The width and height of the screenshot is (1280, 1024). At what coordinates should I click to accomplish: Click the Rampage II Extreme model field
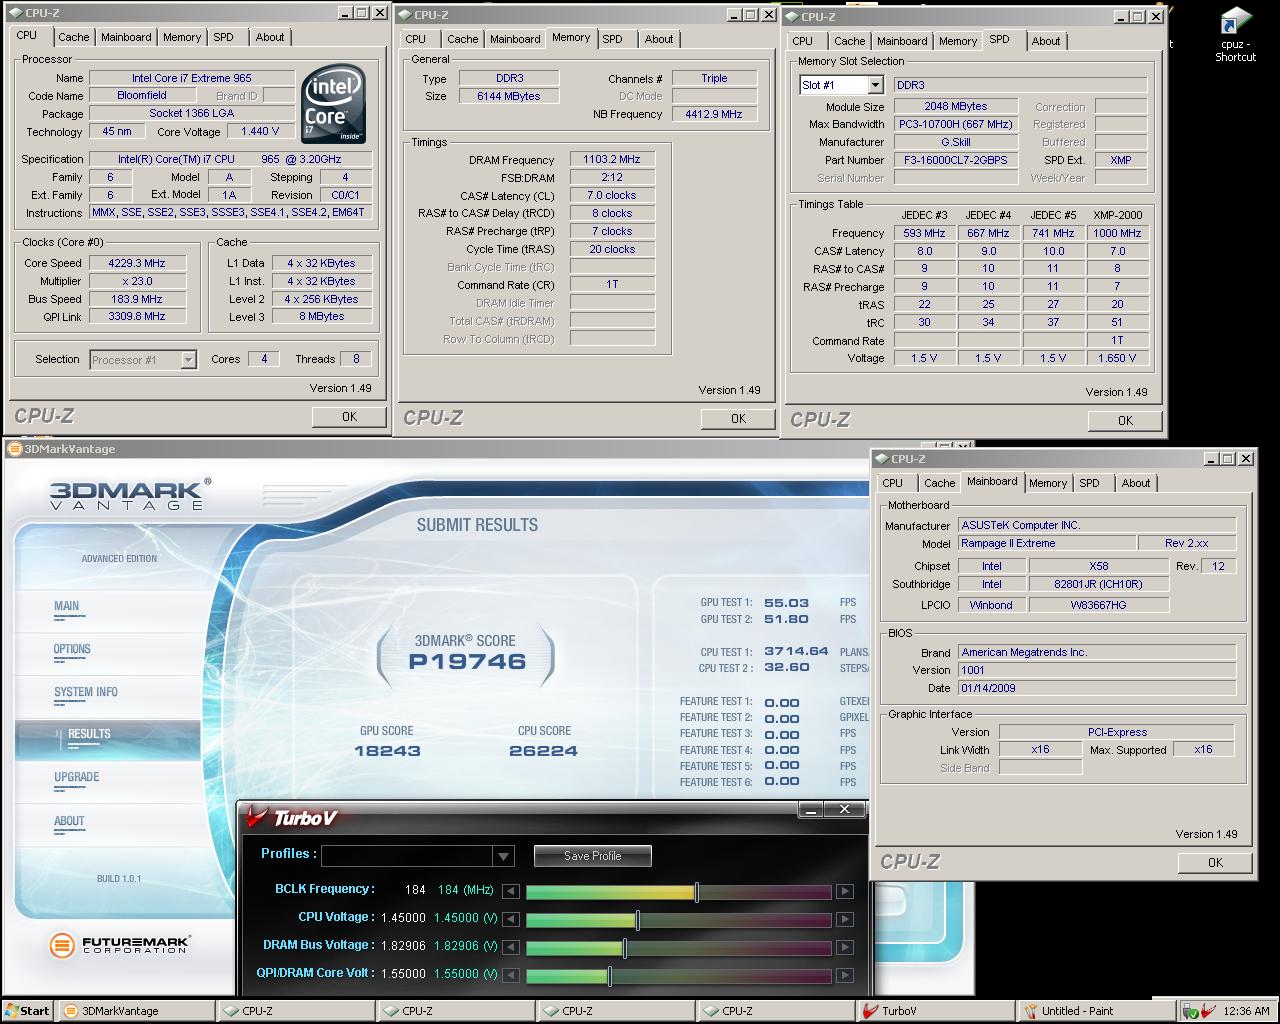pyautogui.click(x=1046, y=543)
